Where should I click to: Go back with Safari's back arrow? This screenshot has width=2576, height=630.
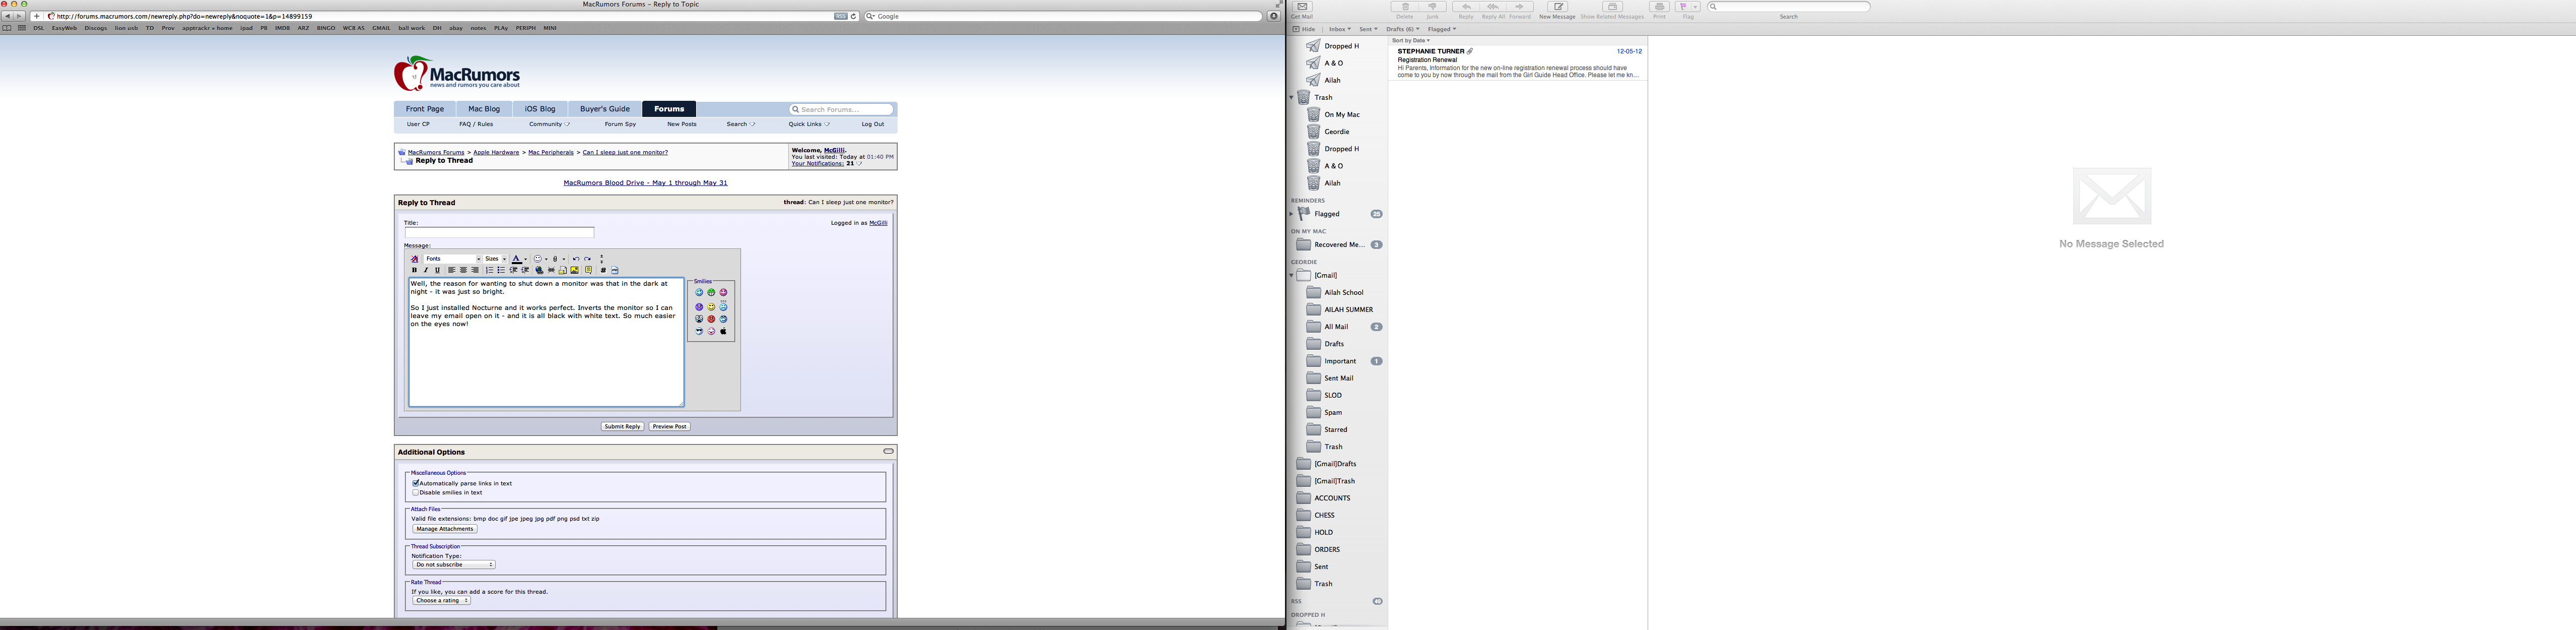click(7, 16)
